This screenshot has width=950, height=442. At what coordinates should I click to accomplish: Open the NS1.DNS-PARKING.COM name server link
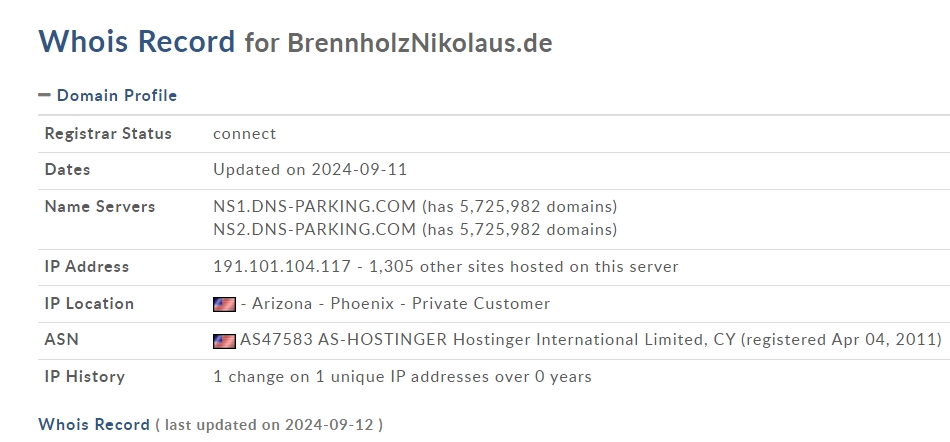[314, 206]
